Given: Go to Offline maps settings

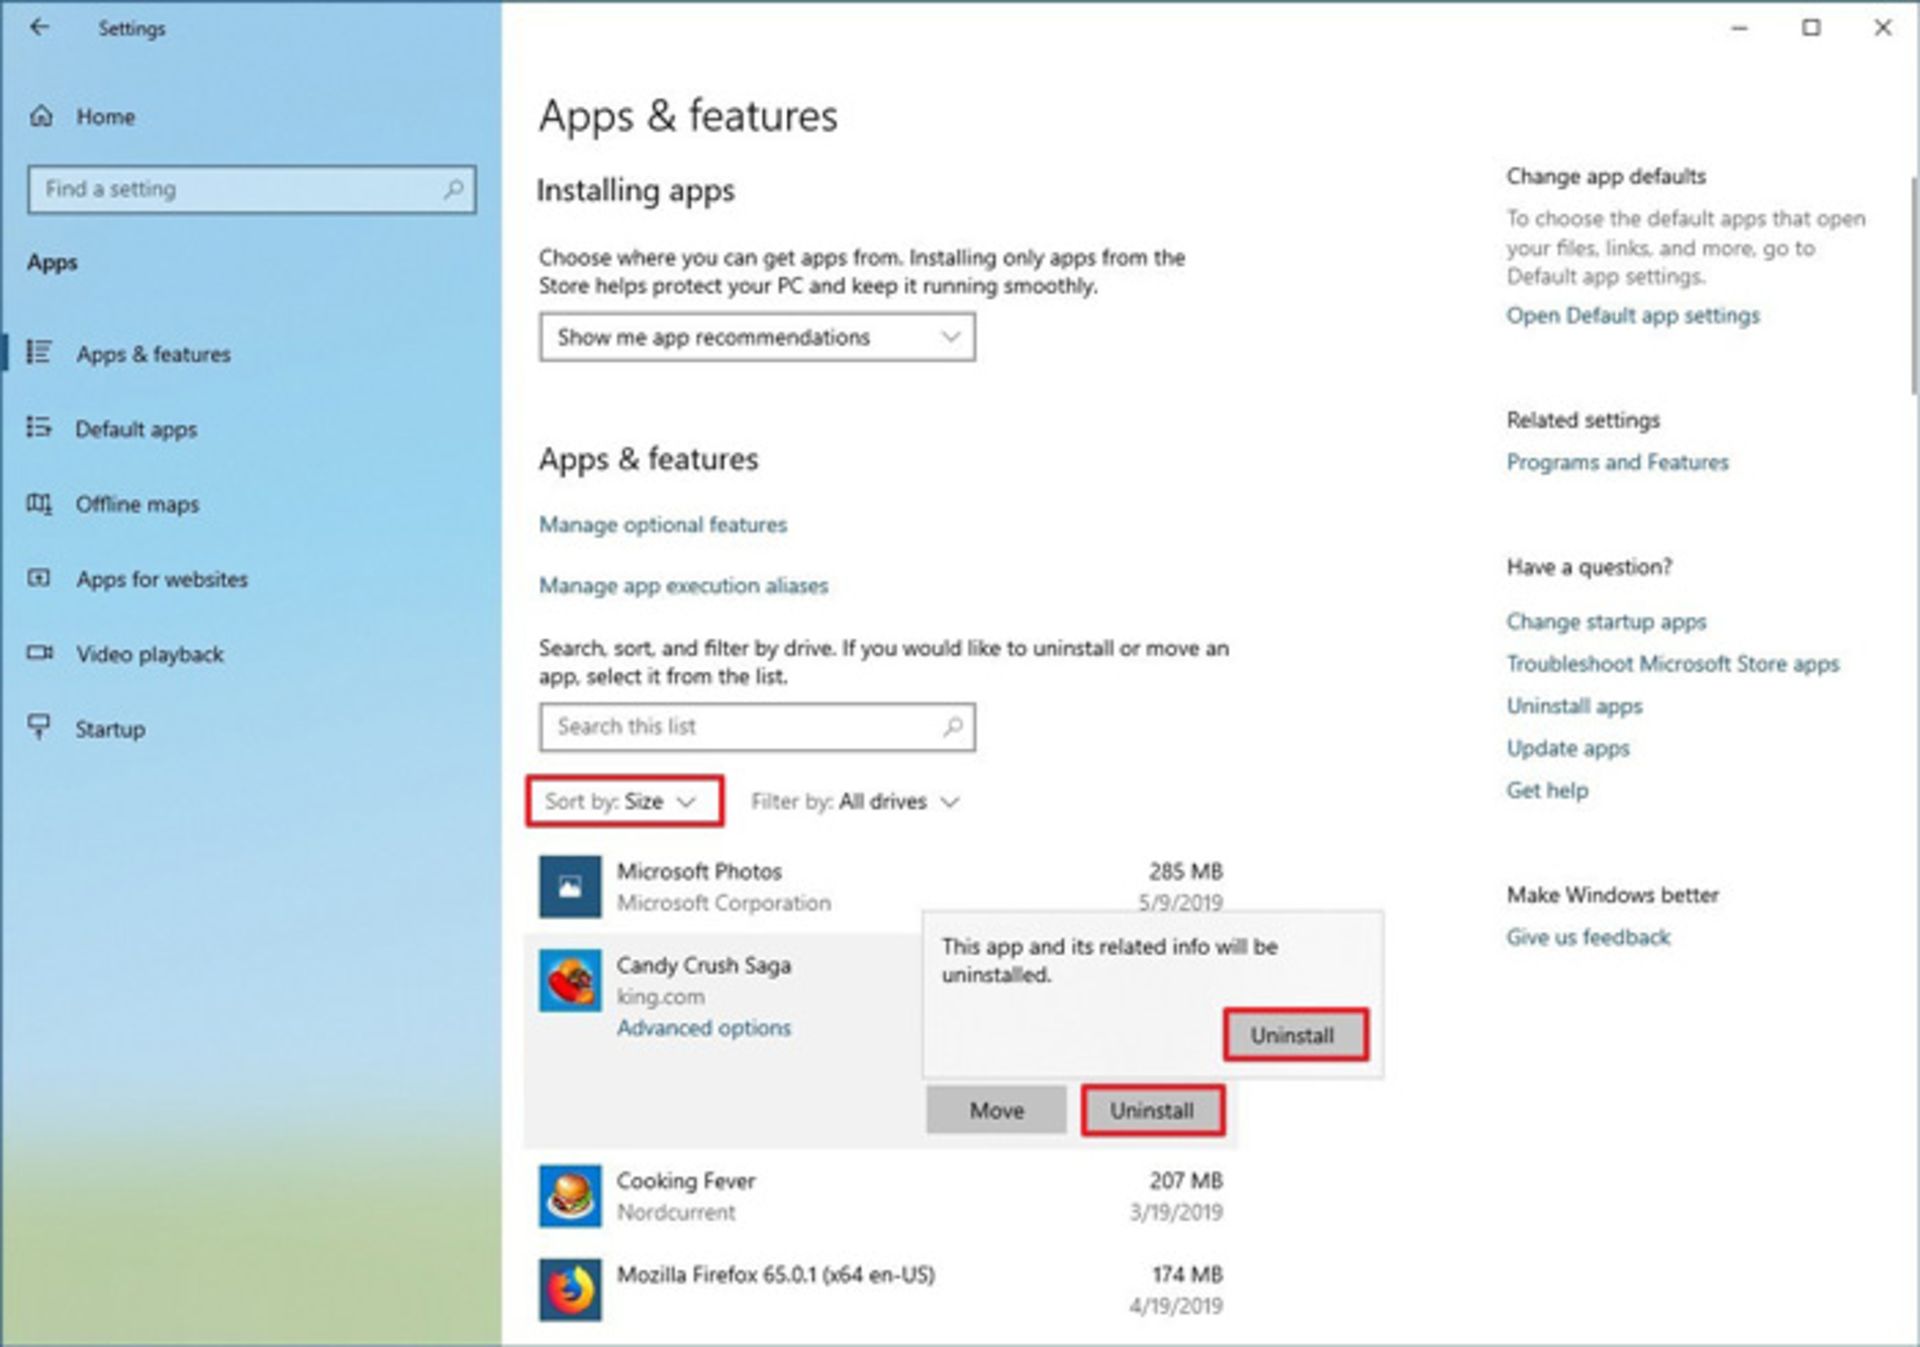Looking at the screenshot, I should click(x=137, y=504).
